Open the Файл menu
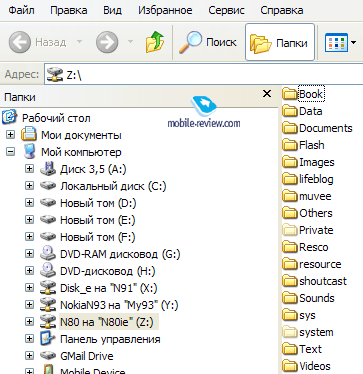The image size is (363, 374). coord(21,10)
